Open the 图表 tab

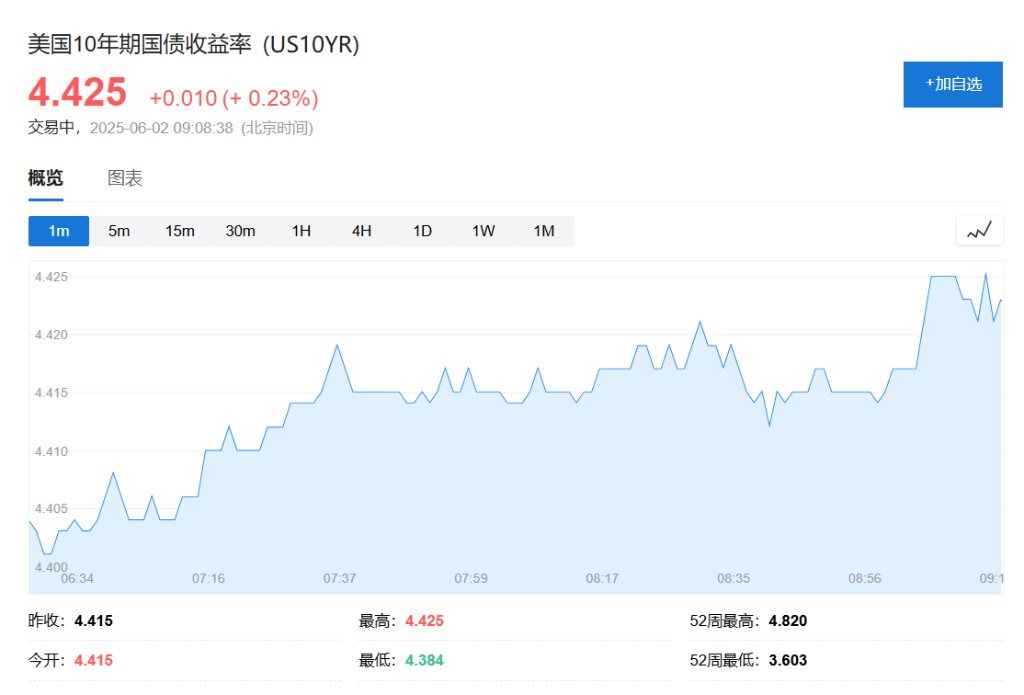[125, 178]
